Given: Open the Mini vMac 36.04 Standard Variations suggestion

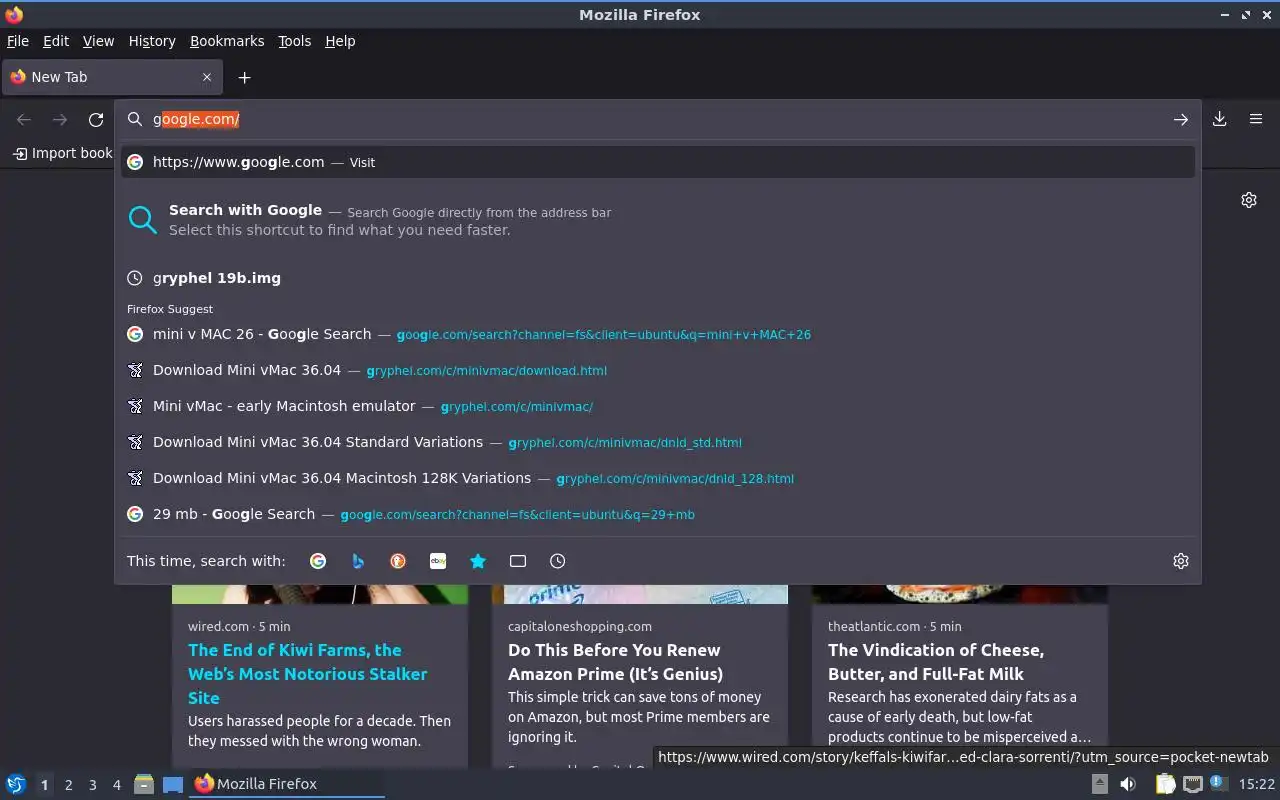Looking at the screenshot, I should pyautogui.click(x=658, y=442).
